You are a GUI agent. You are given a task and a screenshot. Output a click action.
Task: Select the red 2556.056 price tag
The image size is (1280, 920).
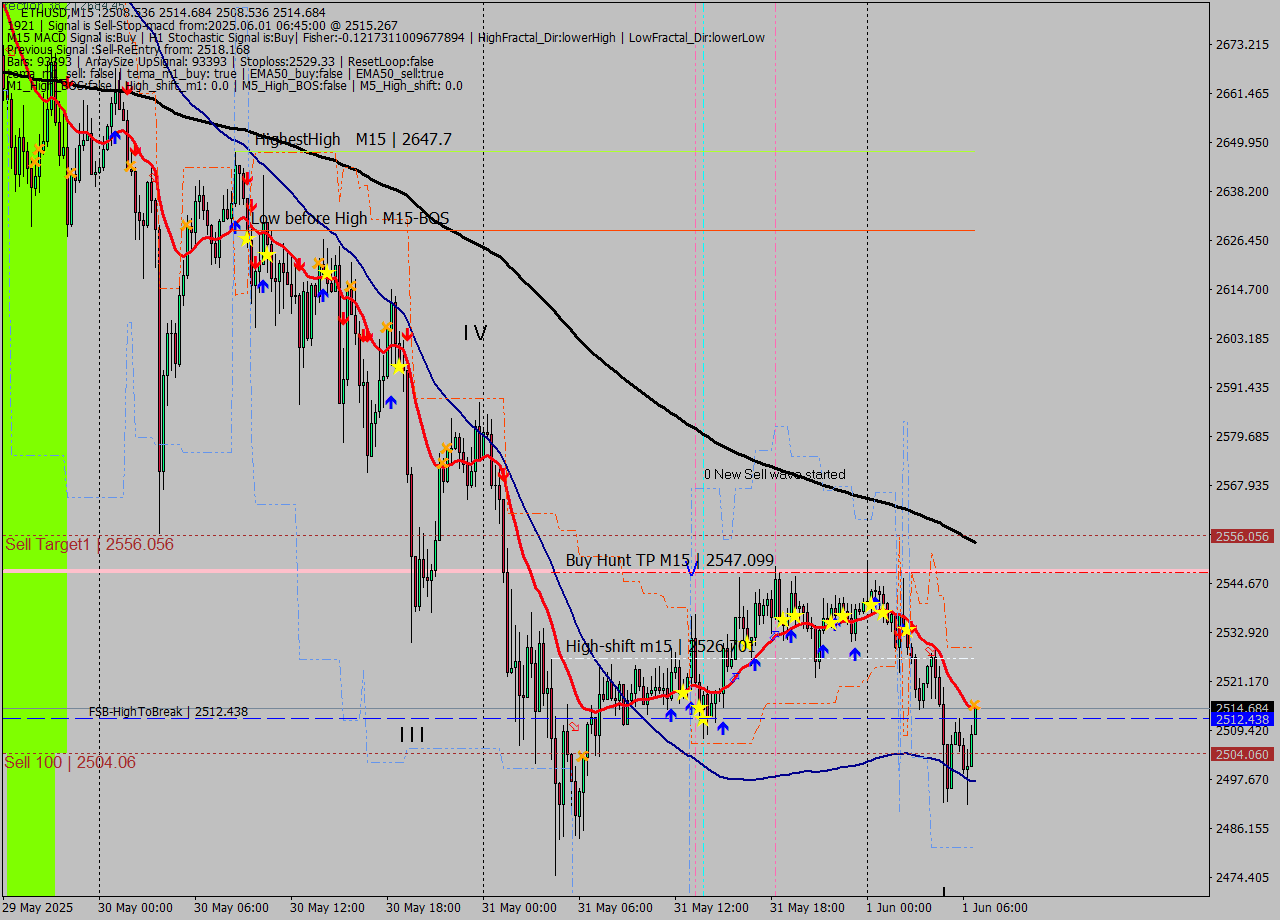pyautogui.click(x=1242, y=536)
